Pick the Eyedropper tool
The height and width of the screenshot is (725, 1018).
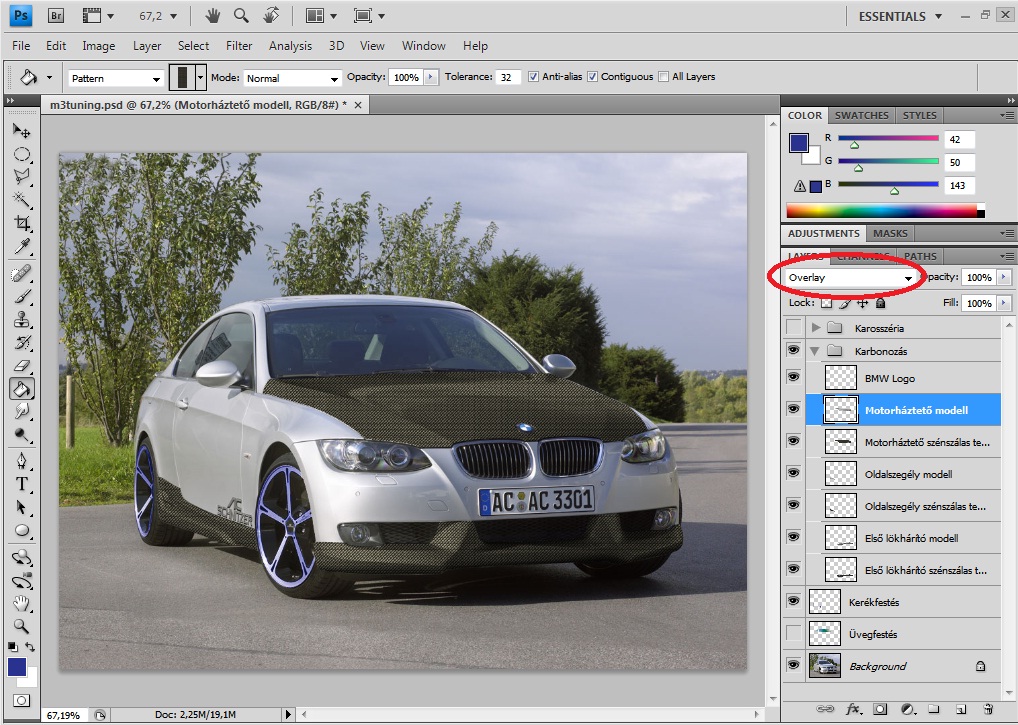coord(21,247)
